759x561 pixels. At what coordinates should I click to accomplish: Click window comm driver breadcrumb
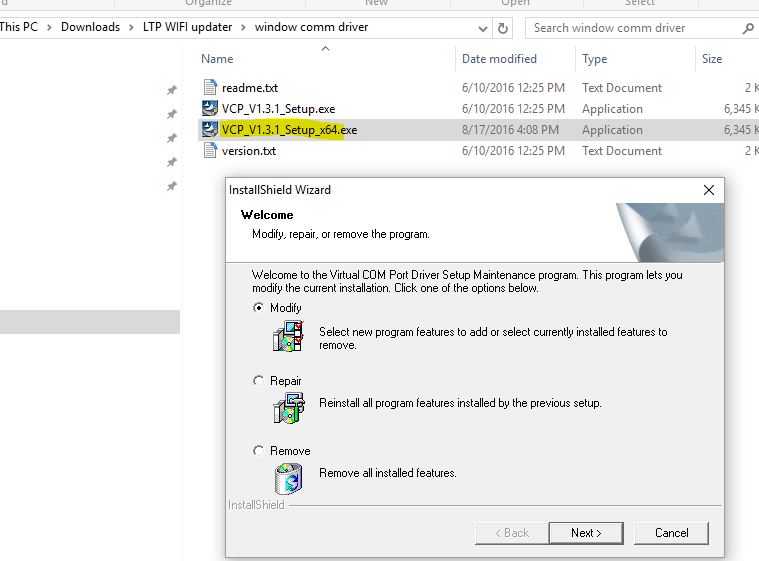pyautogui.click(x=311, y=27)
